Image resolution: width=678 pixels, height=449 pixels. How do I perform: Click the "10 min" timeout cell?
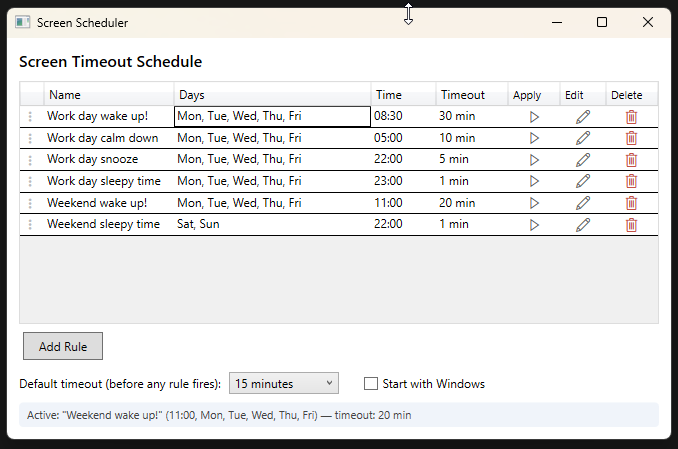pos(472,138)
